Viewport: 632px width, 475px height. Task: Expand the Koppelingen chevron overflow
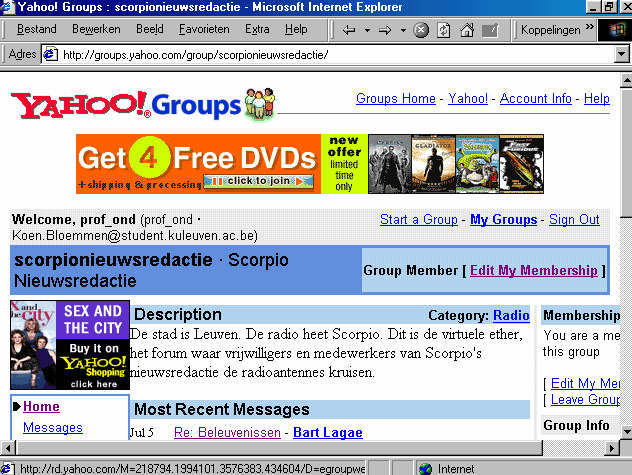click(x=590, y=27)
